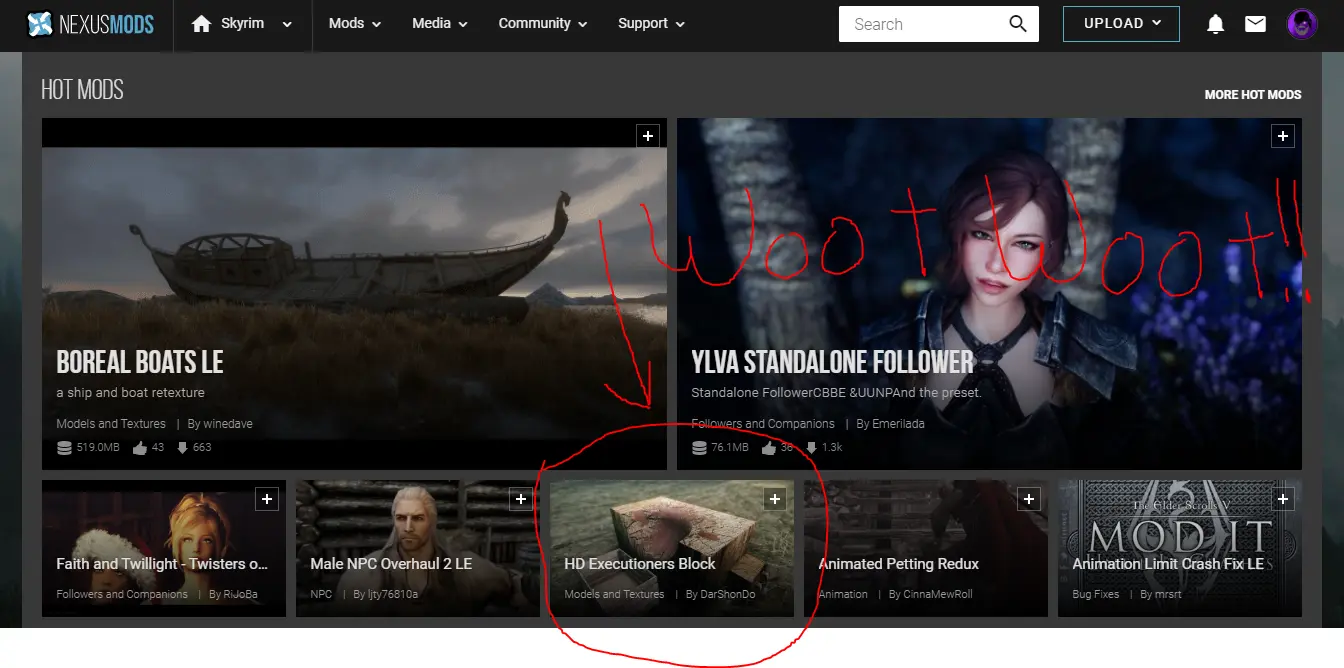Click plus icon on Animated Petting Redux card
Image resolution: width=1344 pixels, height=668 pixels.
[1028, 498]
